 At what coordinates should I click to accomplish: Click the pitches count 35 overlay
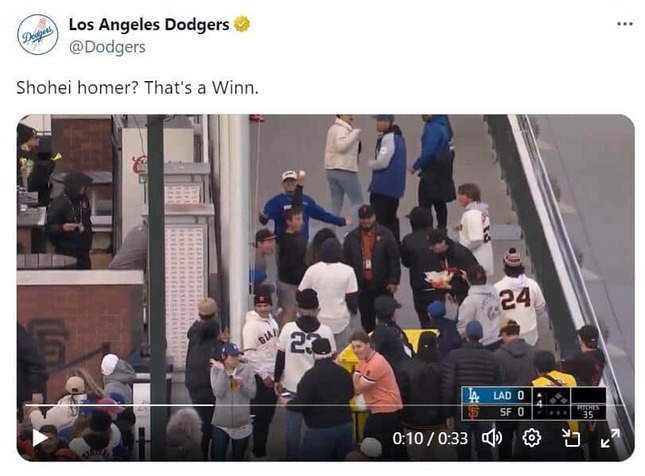[588, 412]
